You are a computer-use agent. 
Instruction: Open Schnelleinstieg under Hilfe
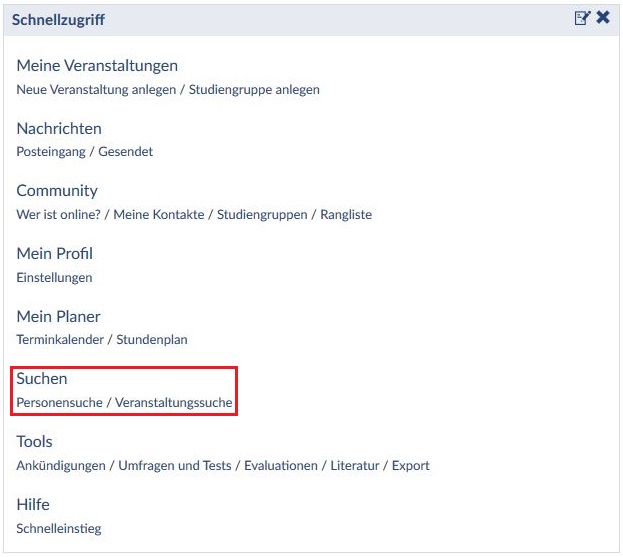(x=59, y=528)
